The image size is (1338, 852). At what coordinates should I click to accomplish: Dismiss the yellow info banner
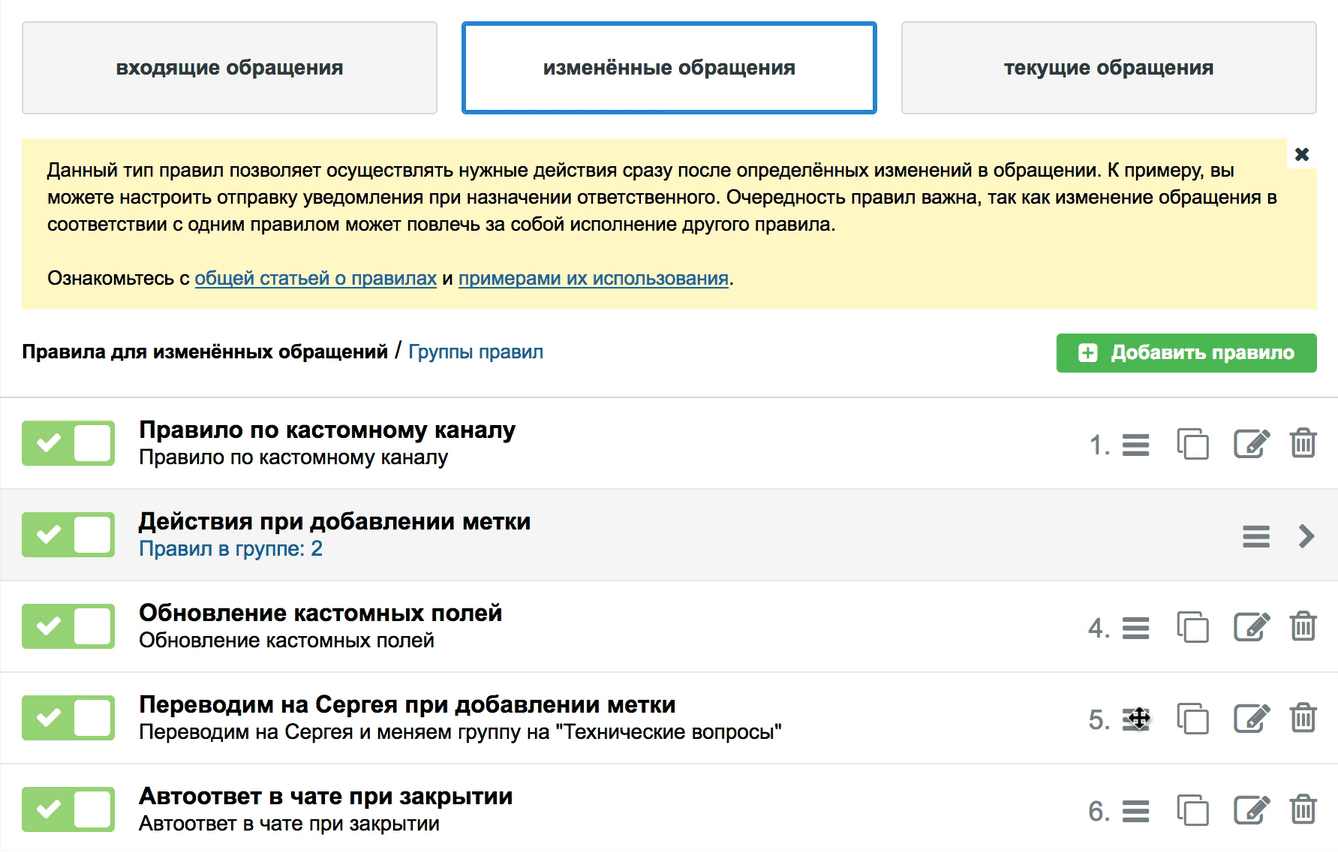[x=1302, y=154]
